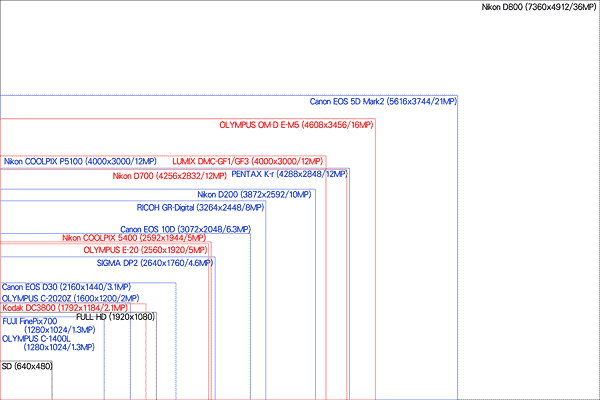
Task: Select the OLYMPUS C-2020Z label
Action: tap(70, 298)
